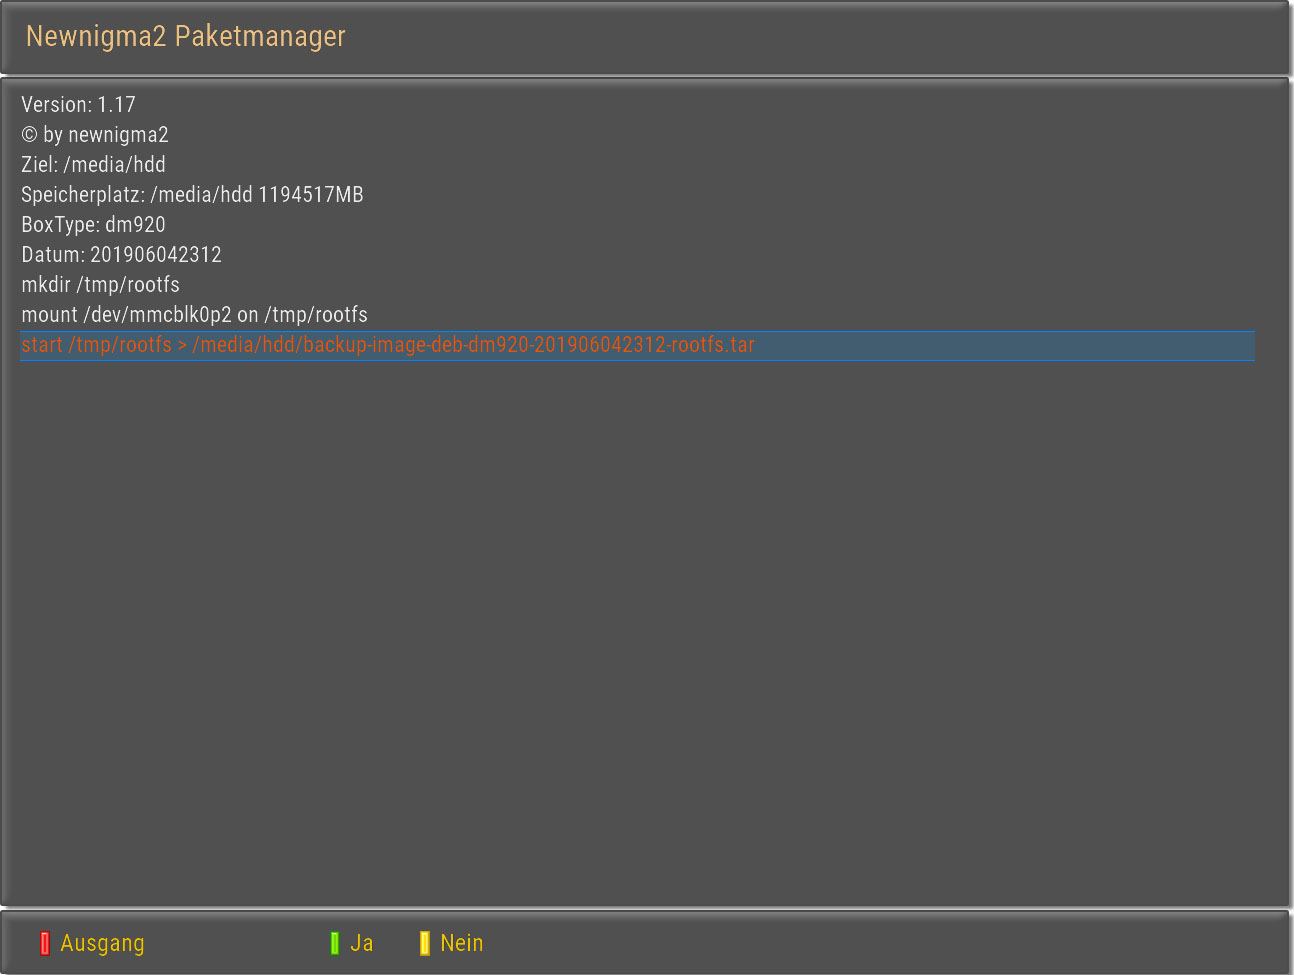Select the BoxType: dm920 line
1294x975 pixels.
[x=93, y=225]
